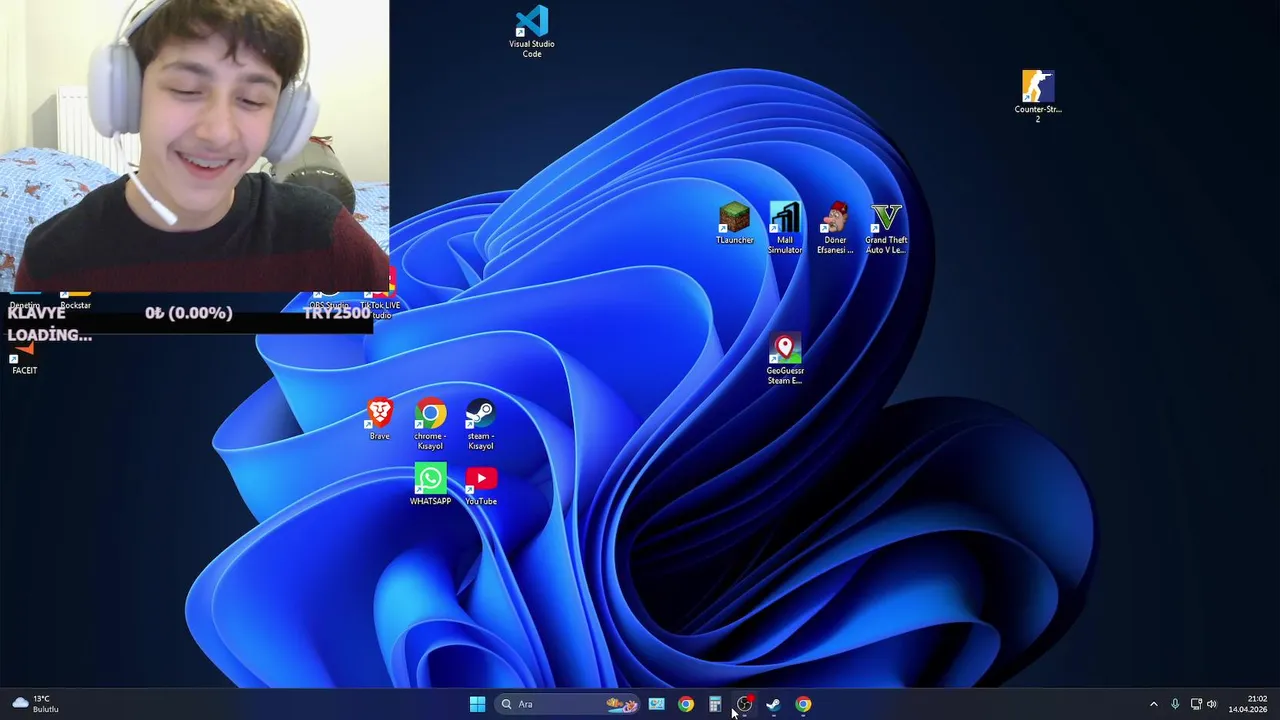Open the clock showing 21:02 14.04.2026
The image size is (1280, 720).
(x=1248, y=704)
